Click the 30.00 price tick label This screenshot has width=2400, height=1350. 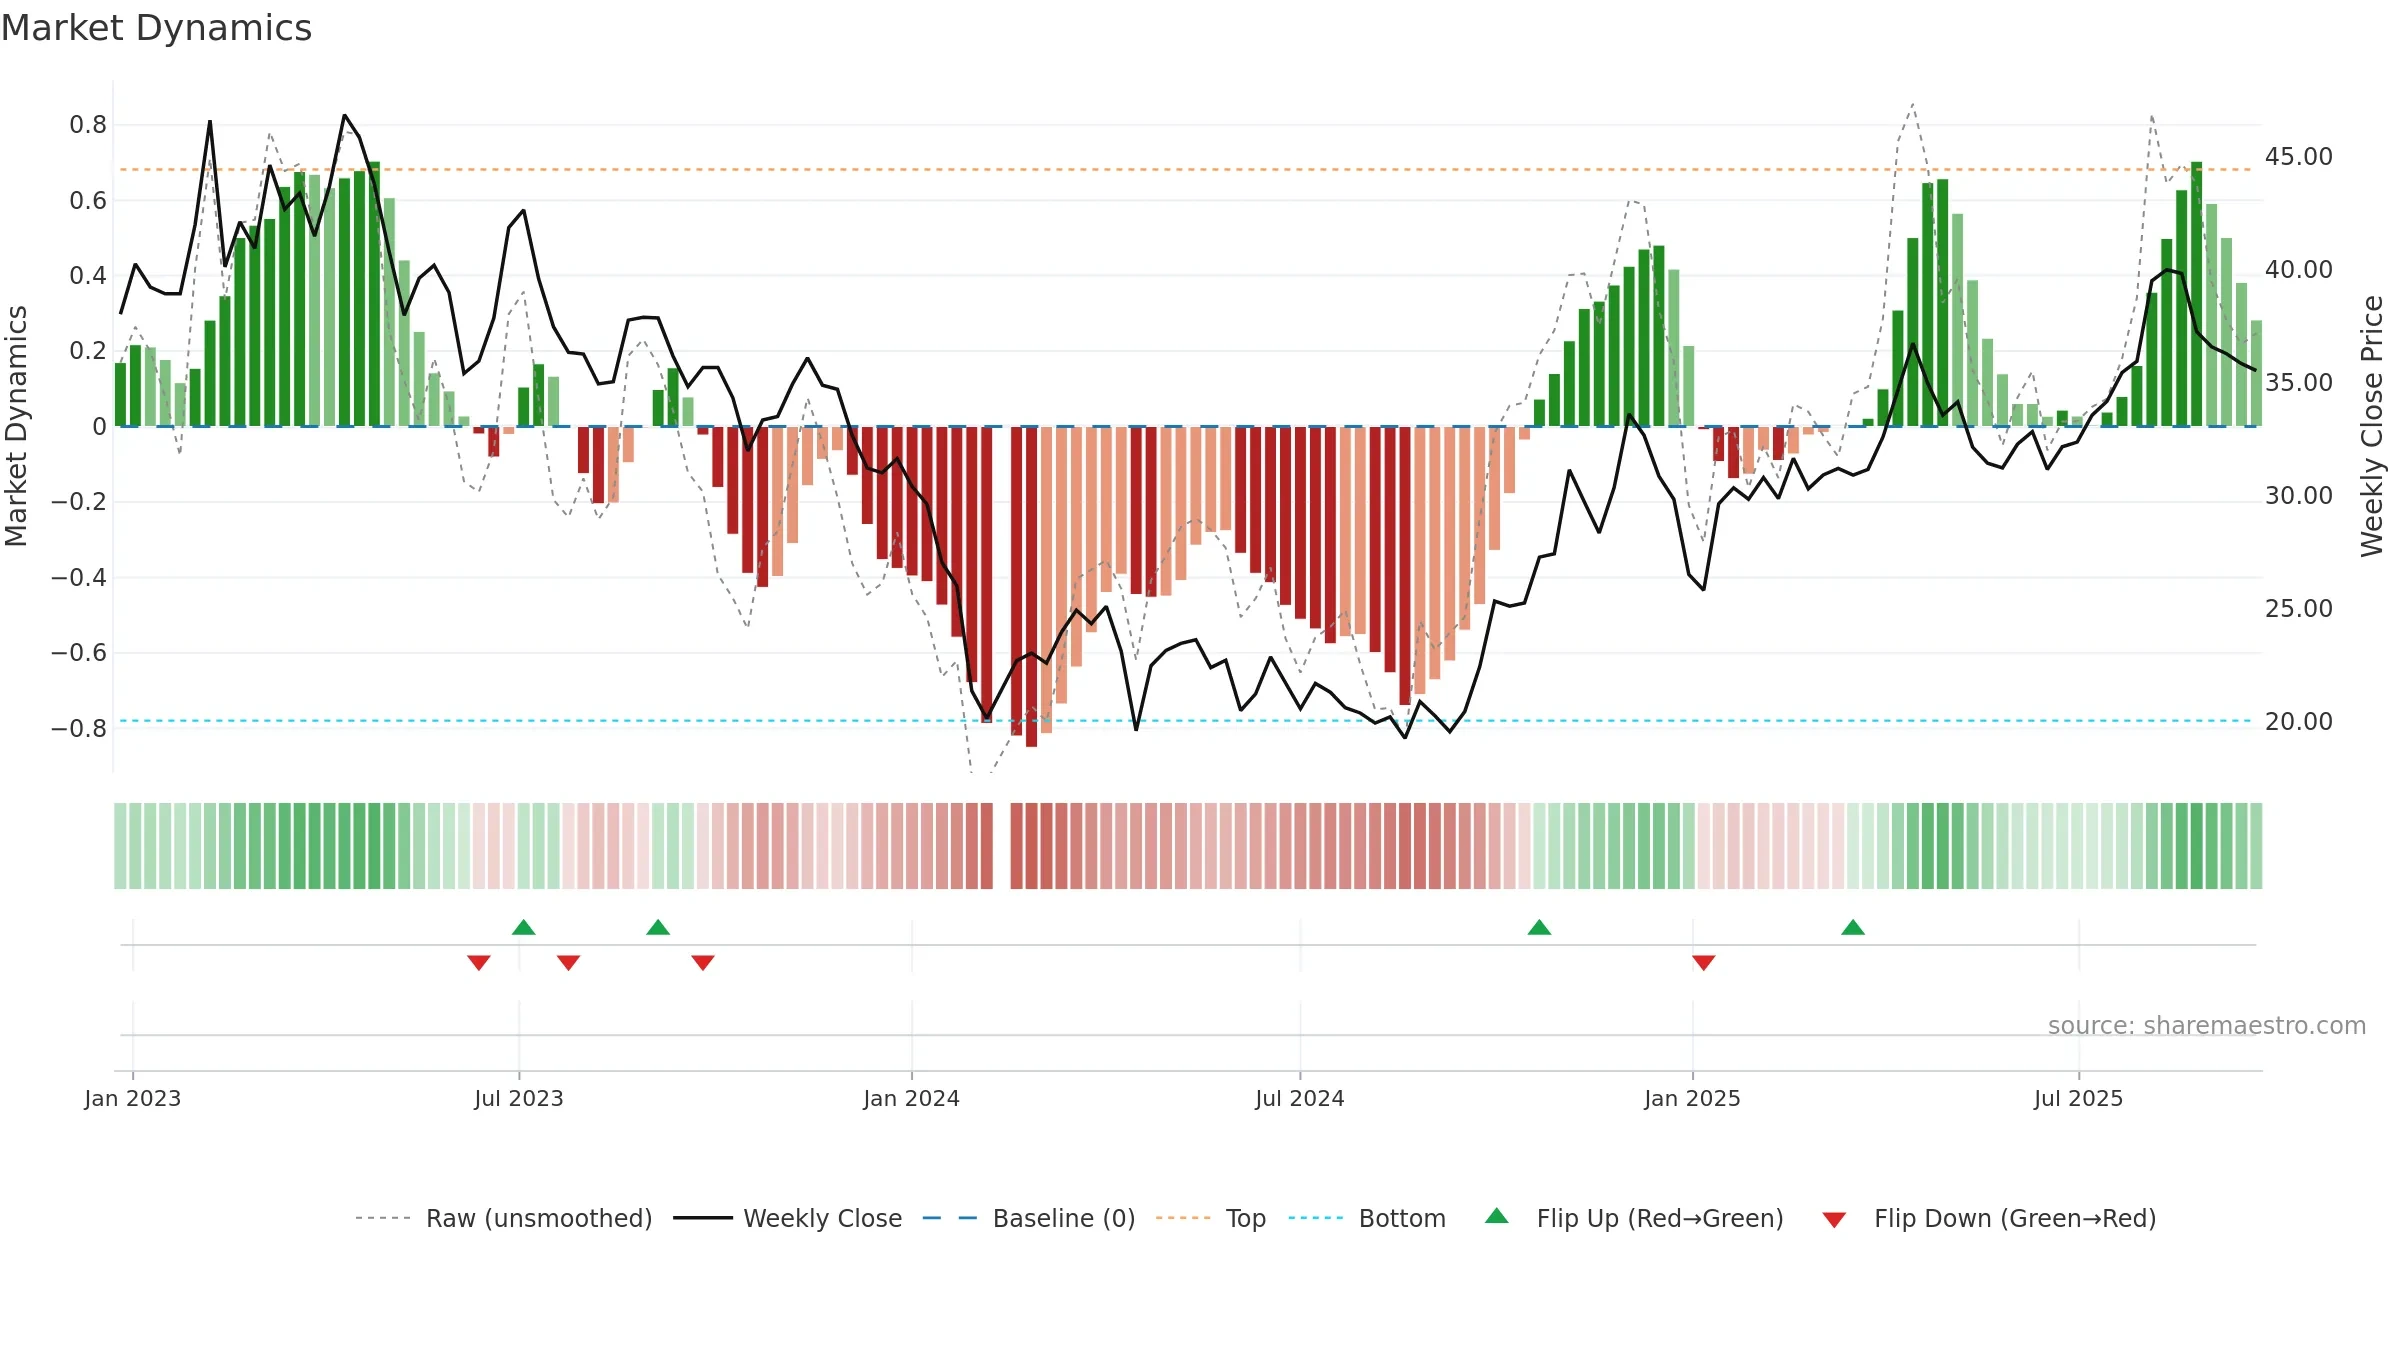tap(2299, 496)
